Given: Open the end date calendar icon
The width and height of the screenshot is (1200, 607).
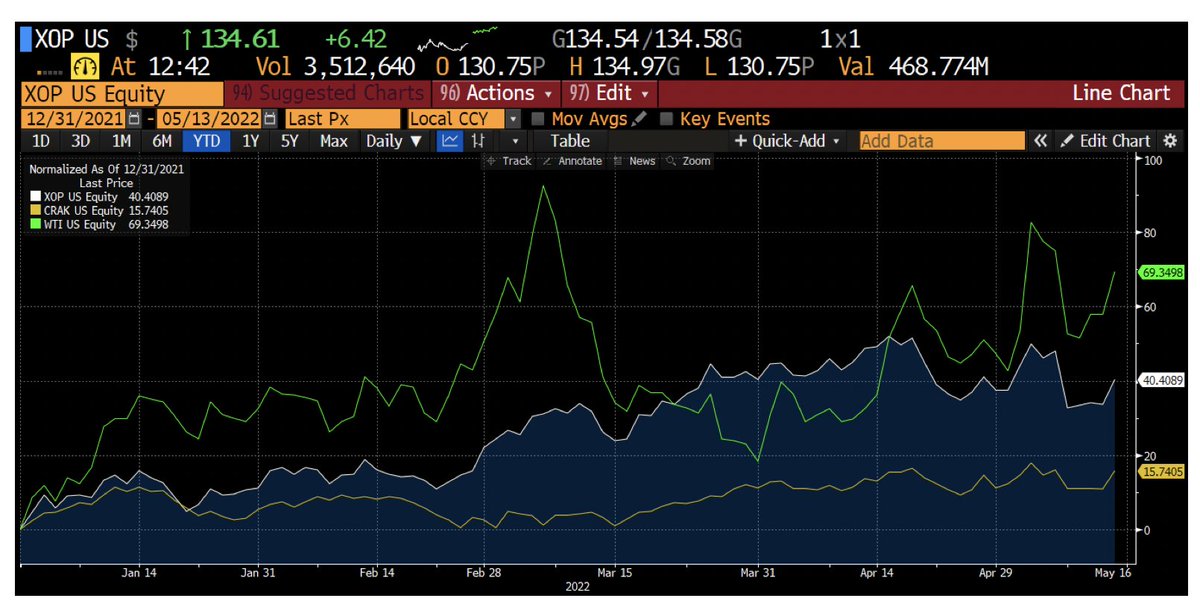Looking at the screenshot, I should [269, 119].
